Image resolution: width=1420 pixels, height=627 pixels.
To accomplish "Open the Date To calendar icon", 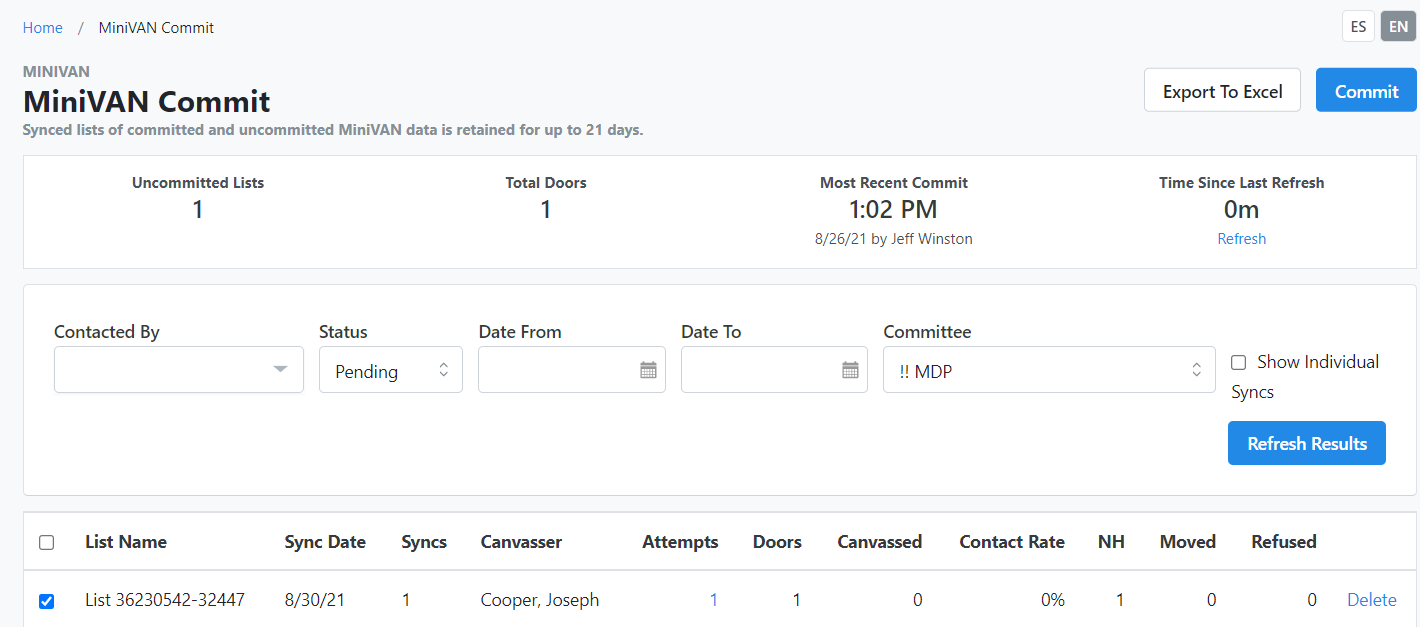I will click(x=850, y=370).
